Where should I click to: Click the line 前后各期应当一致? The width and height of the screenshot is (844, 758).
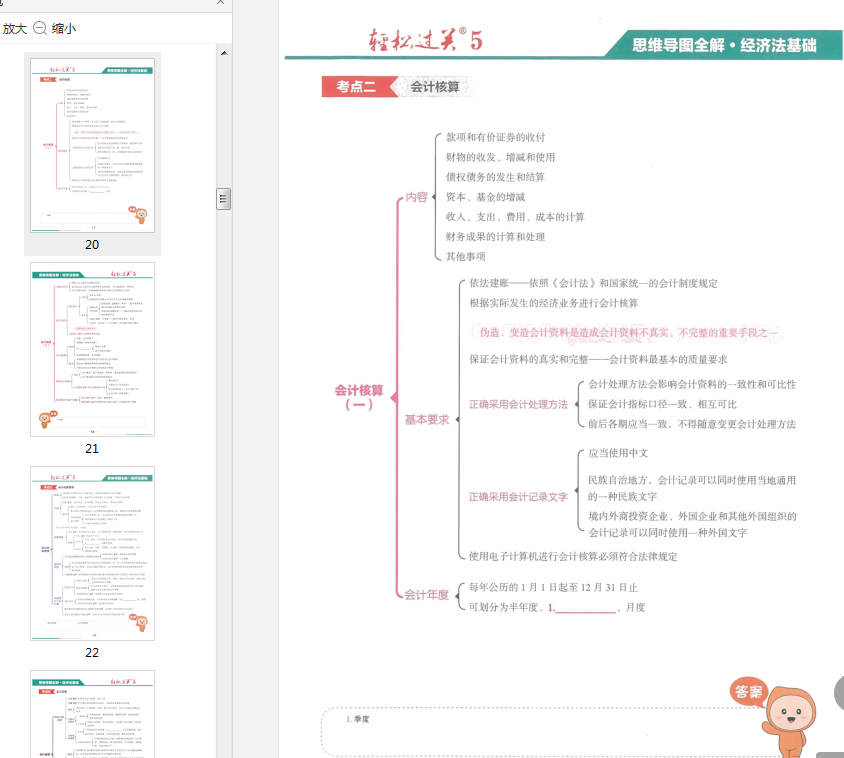tap(692, 424)
